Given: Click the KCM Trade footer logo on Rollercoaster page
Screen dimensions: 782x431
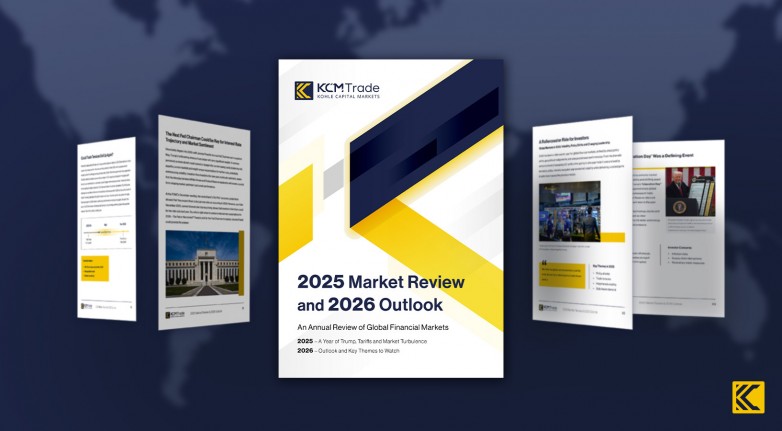Looking at the screenshot, I should pos(548,308).
